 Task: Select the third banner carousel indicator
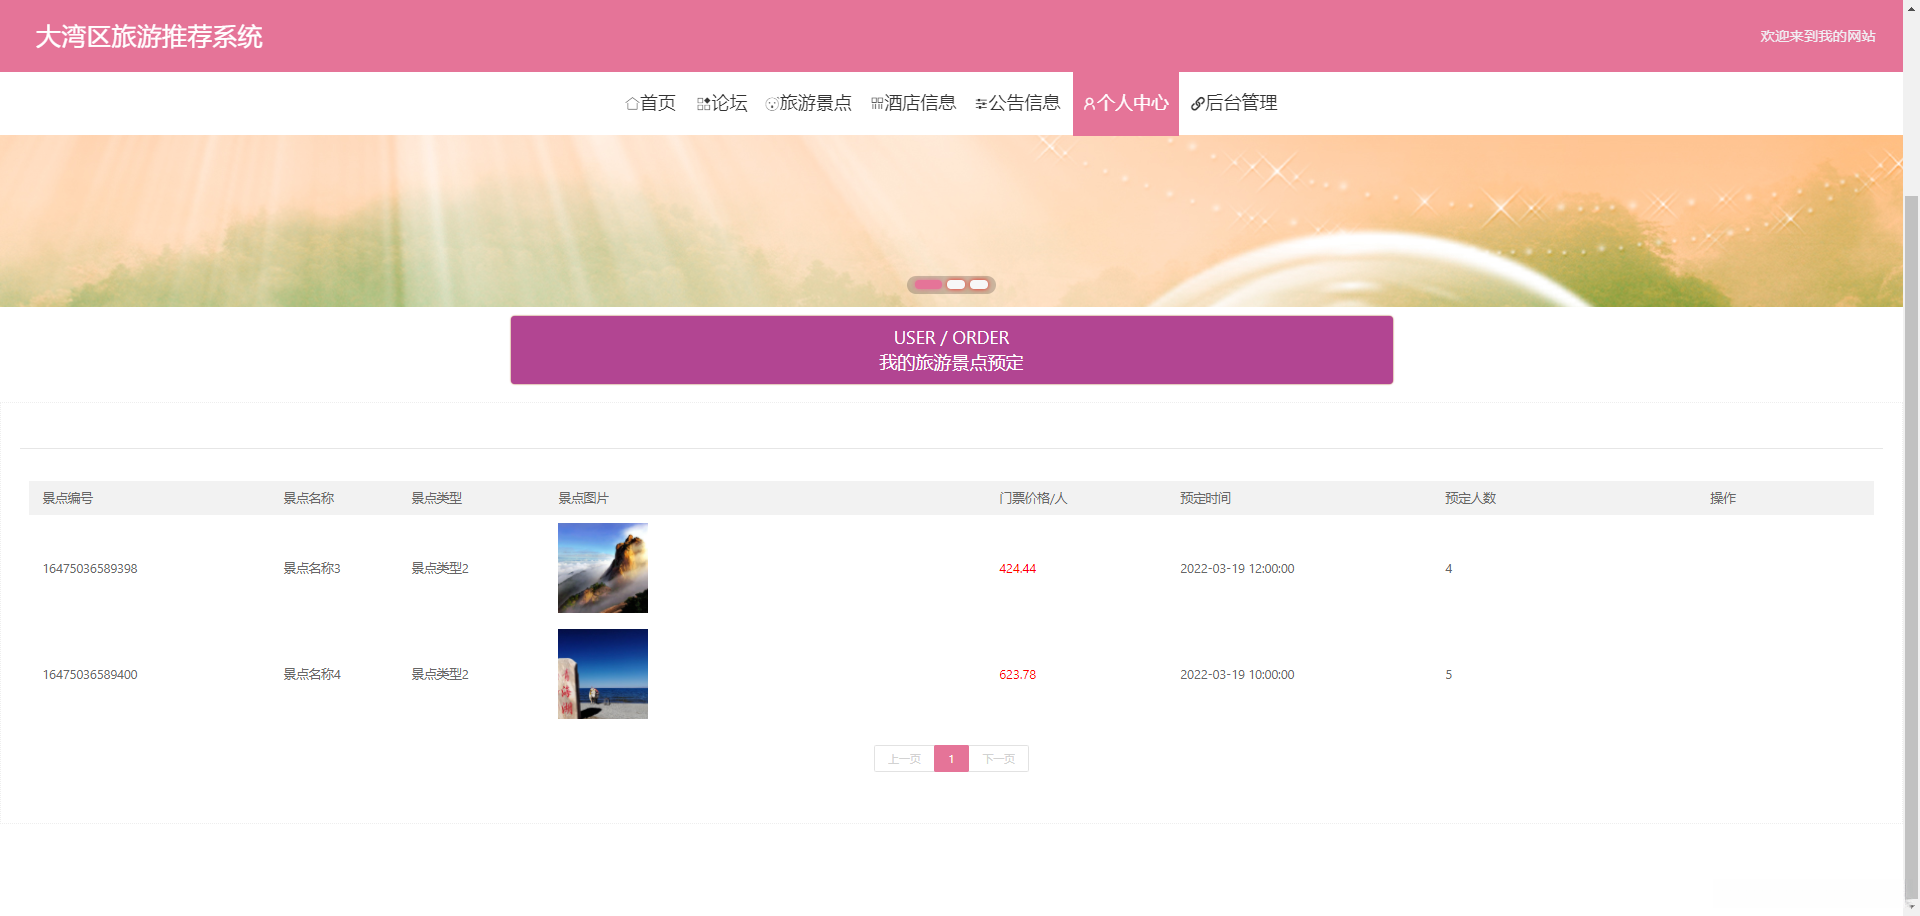coord(979,285)
